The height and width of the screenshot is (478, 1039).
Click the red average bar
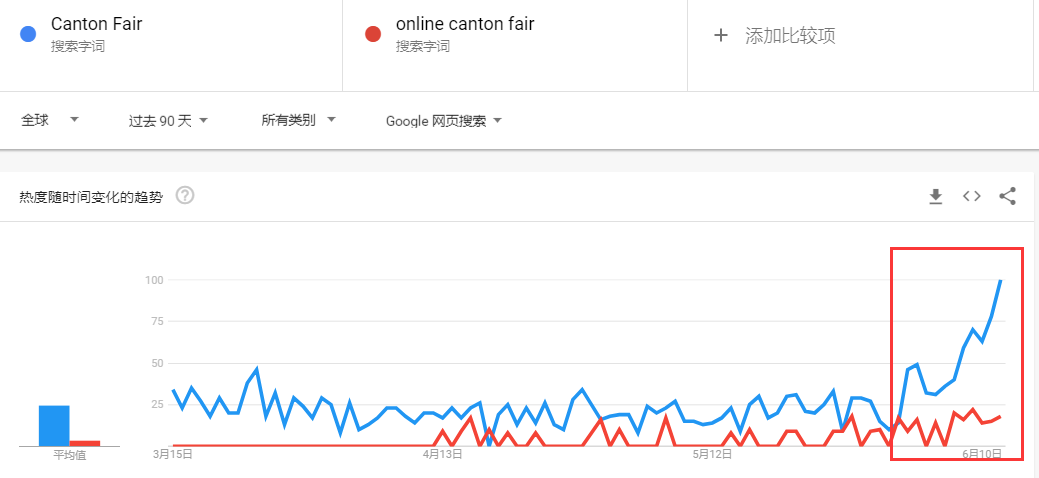tap(85, 442)
